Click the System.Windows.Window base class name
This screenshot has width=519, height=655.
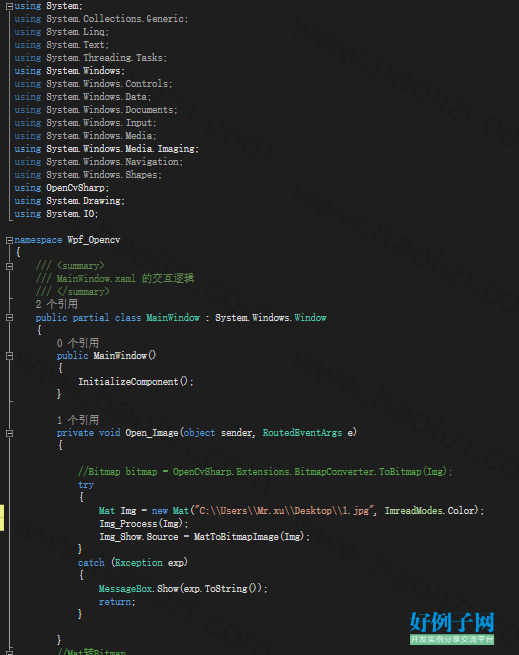(x=271, y=318)
